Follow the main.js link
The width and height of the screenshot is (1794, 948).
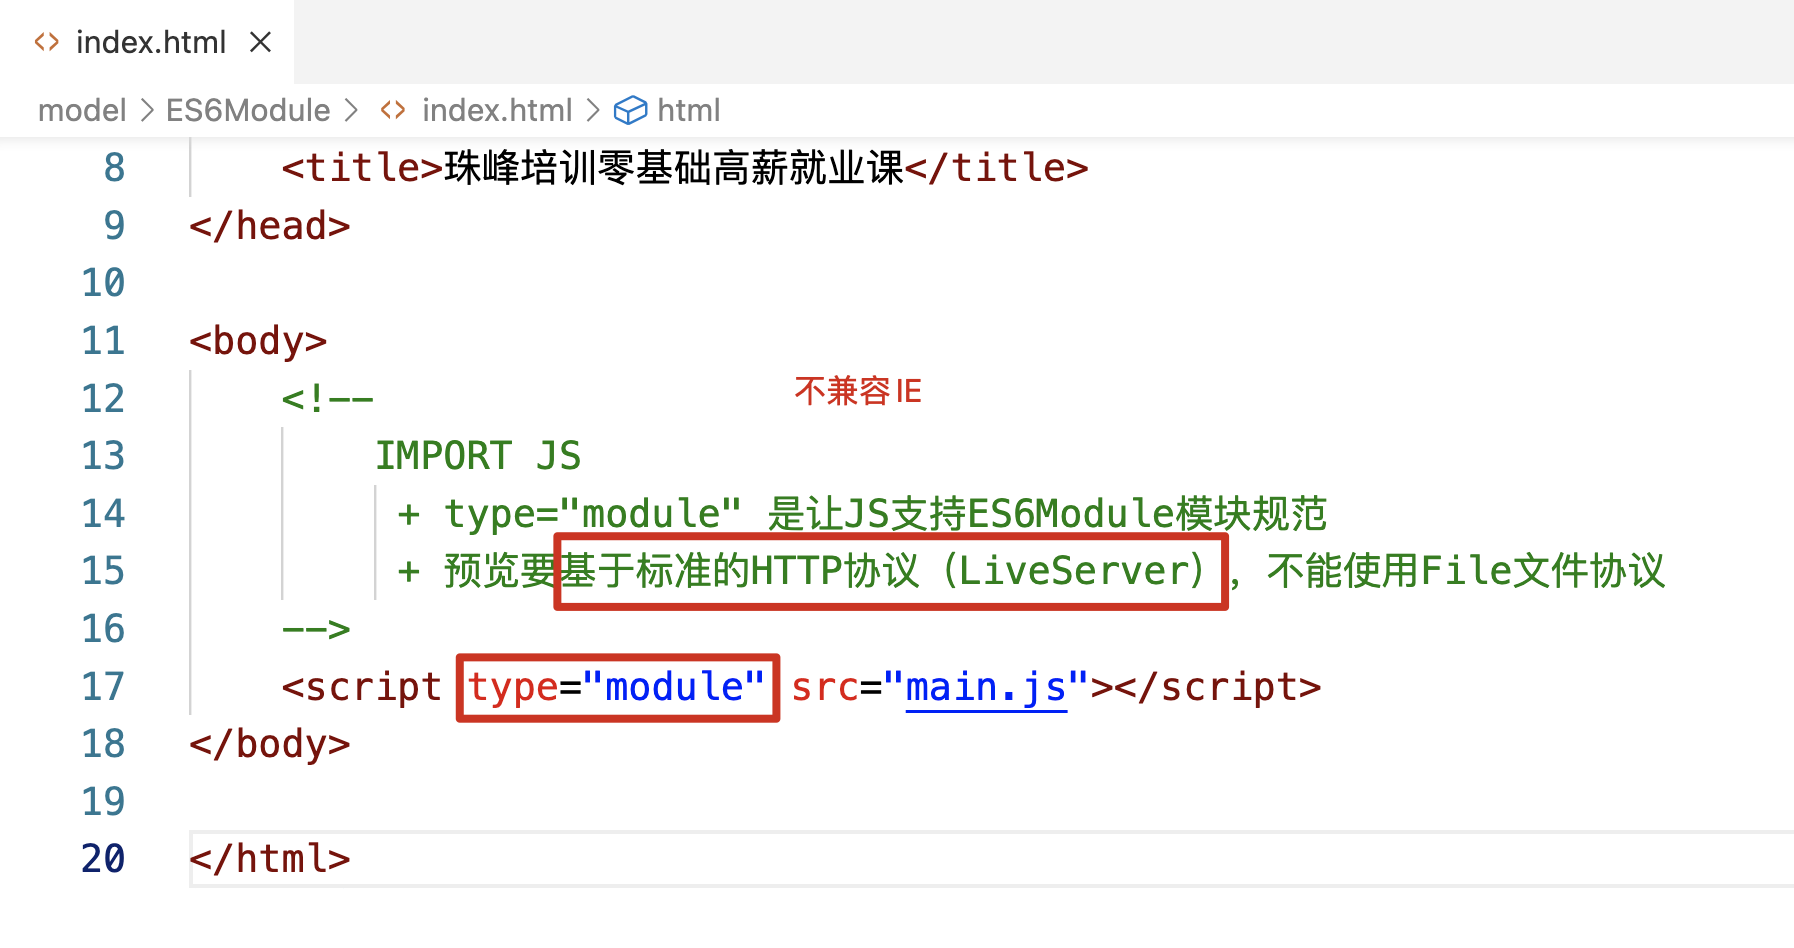point(986,687)
